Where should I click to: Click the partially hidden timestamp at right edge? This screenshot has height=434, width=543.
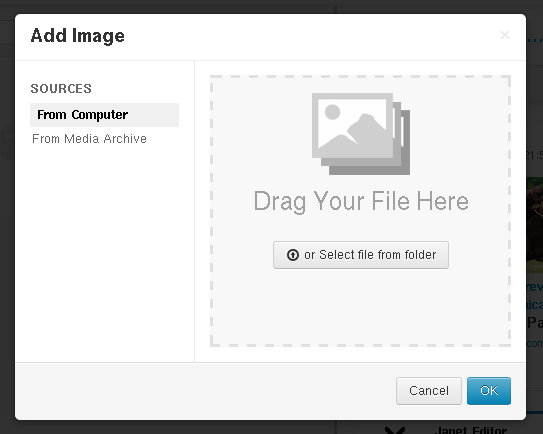pyautogui.click(x=534, y=155)
